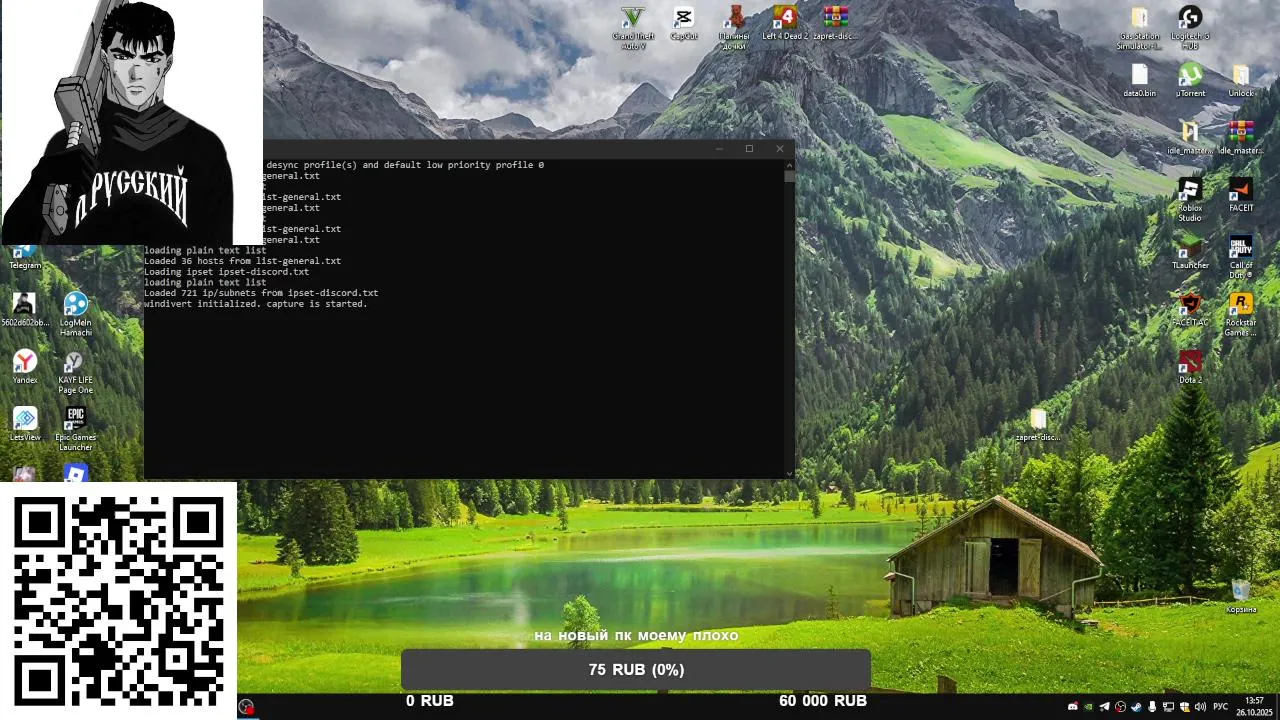Click the 'desync profile(s) and default low priority' line
The image size is (1280, 720).
405,165
